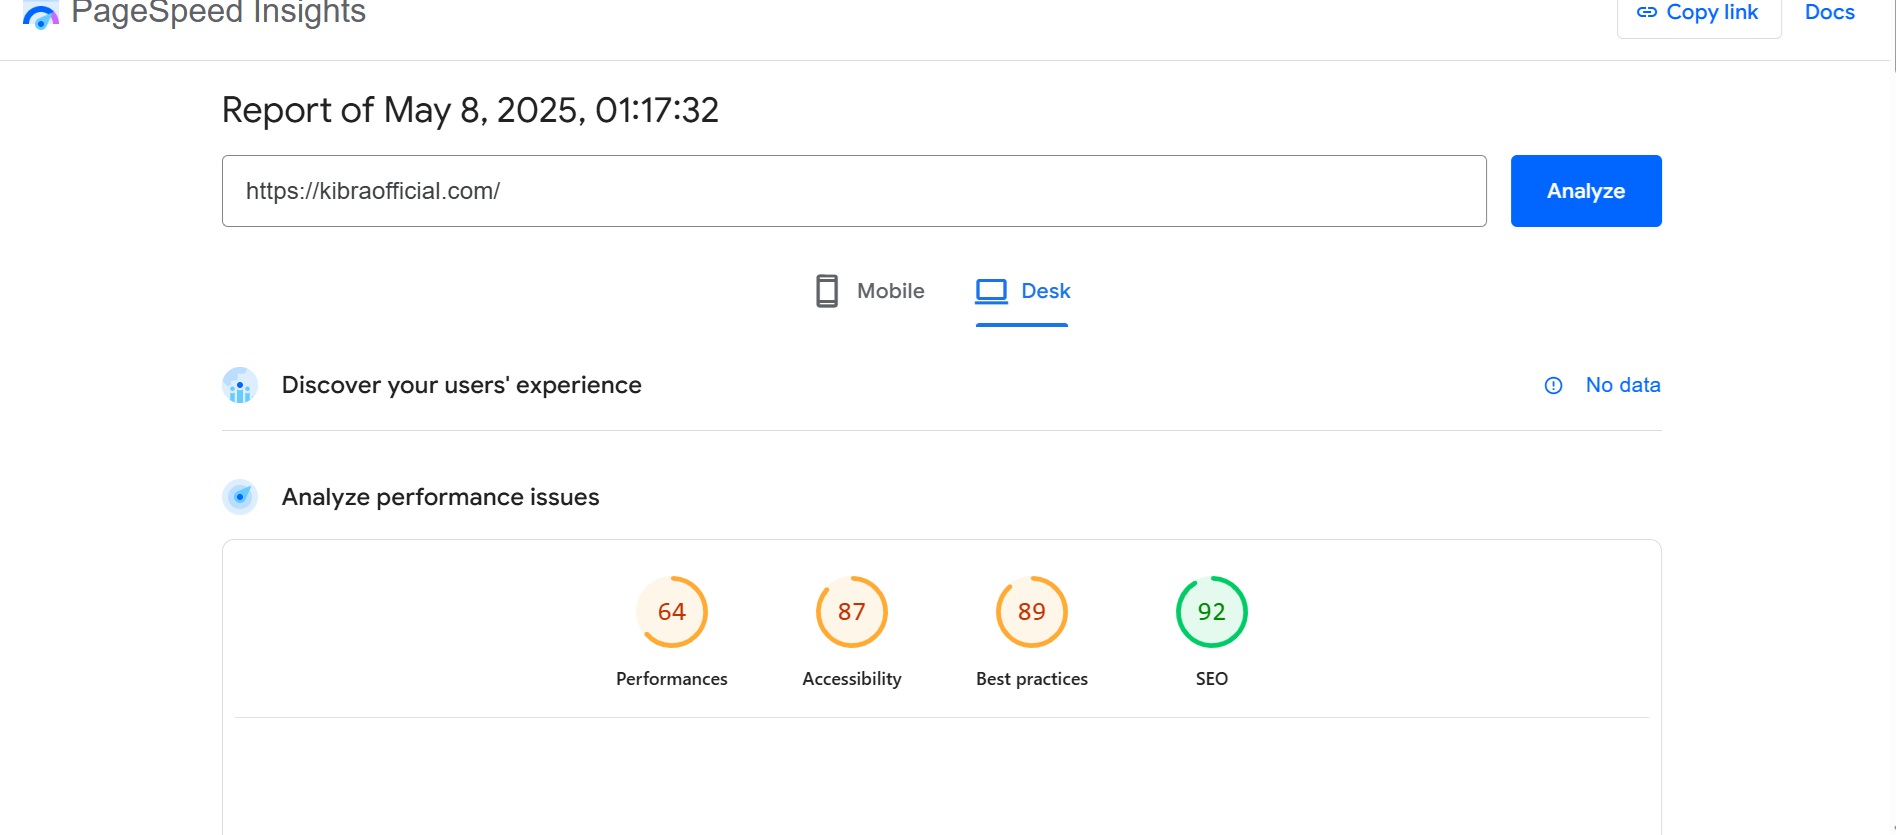The height and width of the screenshot is (835, 1896).
Task: Click the Best practices label
Action: click(1032, 679)
